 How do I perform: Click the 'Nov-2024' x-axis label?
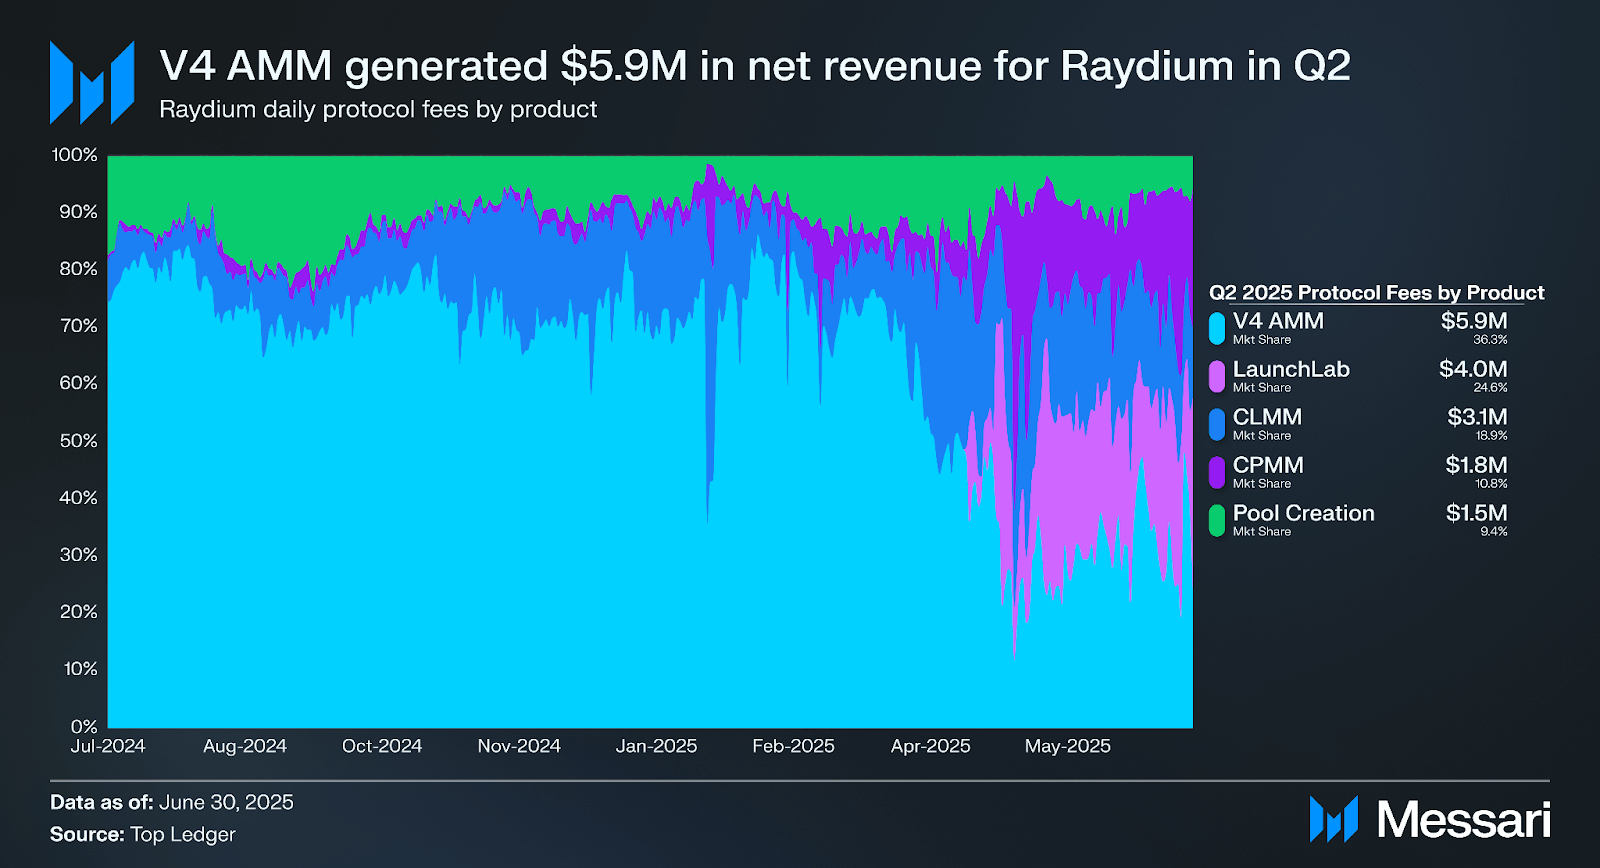(x=519, y=746)
